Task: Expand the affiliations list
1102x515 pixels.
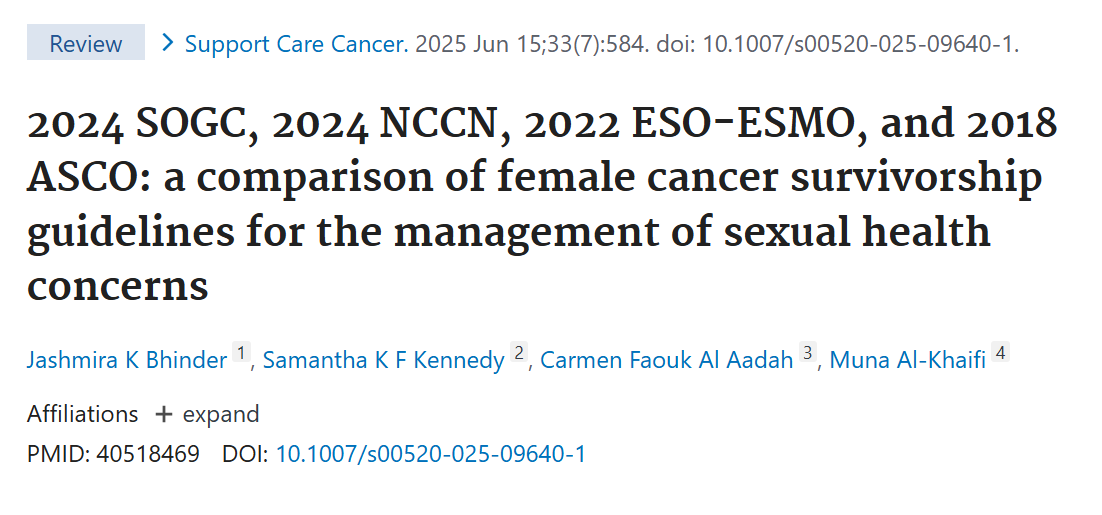Action: [x=220, y=414]
